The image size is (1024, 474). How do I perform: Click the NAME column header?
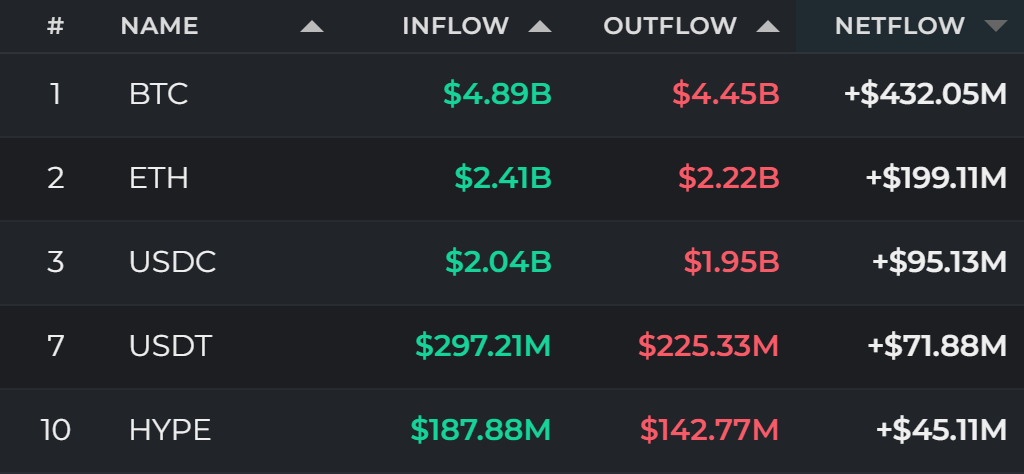159,26
